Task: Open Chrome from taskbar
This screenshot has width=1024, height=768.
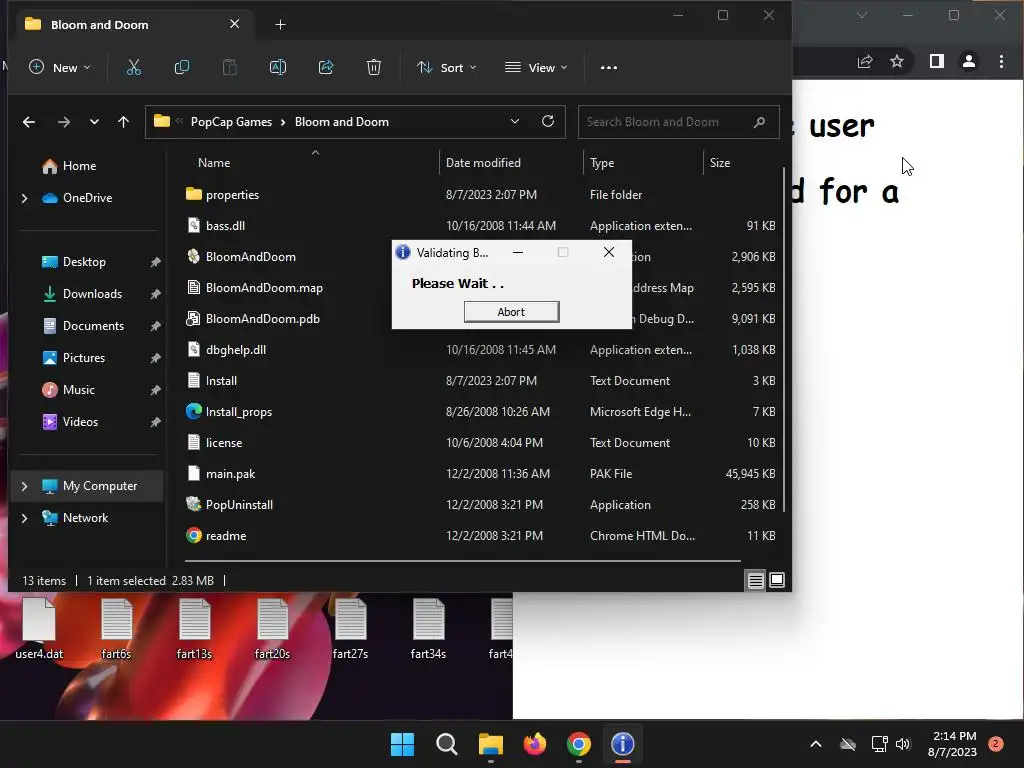Action: tap(579, 744)
